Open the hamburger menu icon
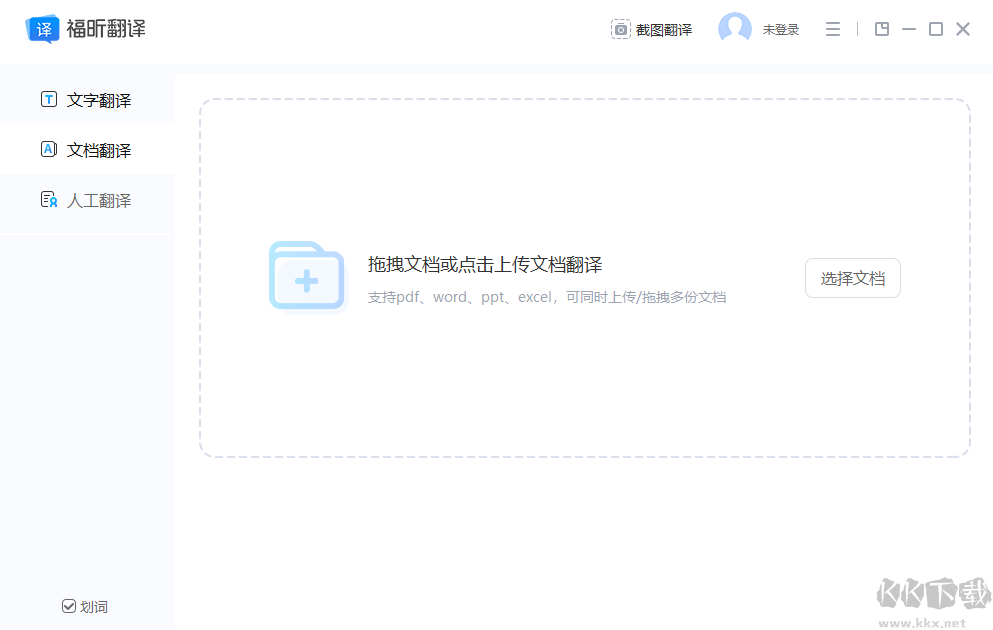The height and width of the screenshot is (630, 993). [833, 29]
